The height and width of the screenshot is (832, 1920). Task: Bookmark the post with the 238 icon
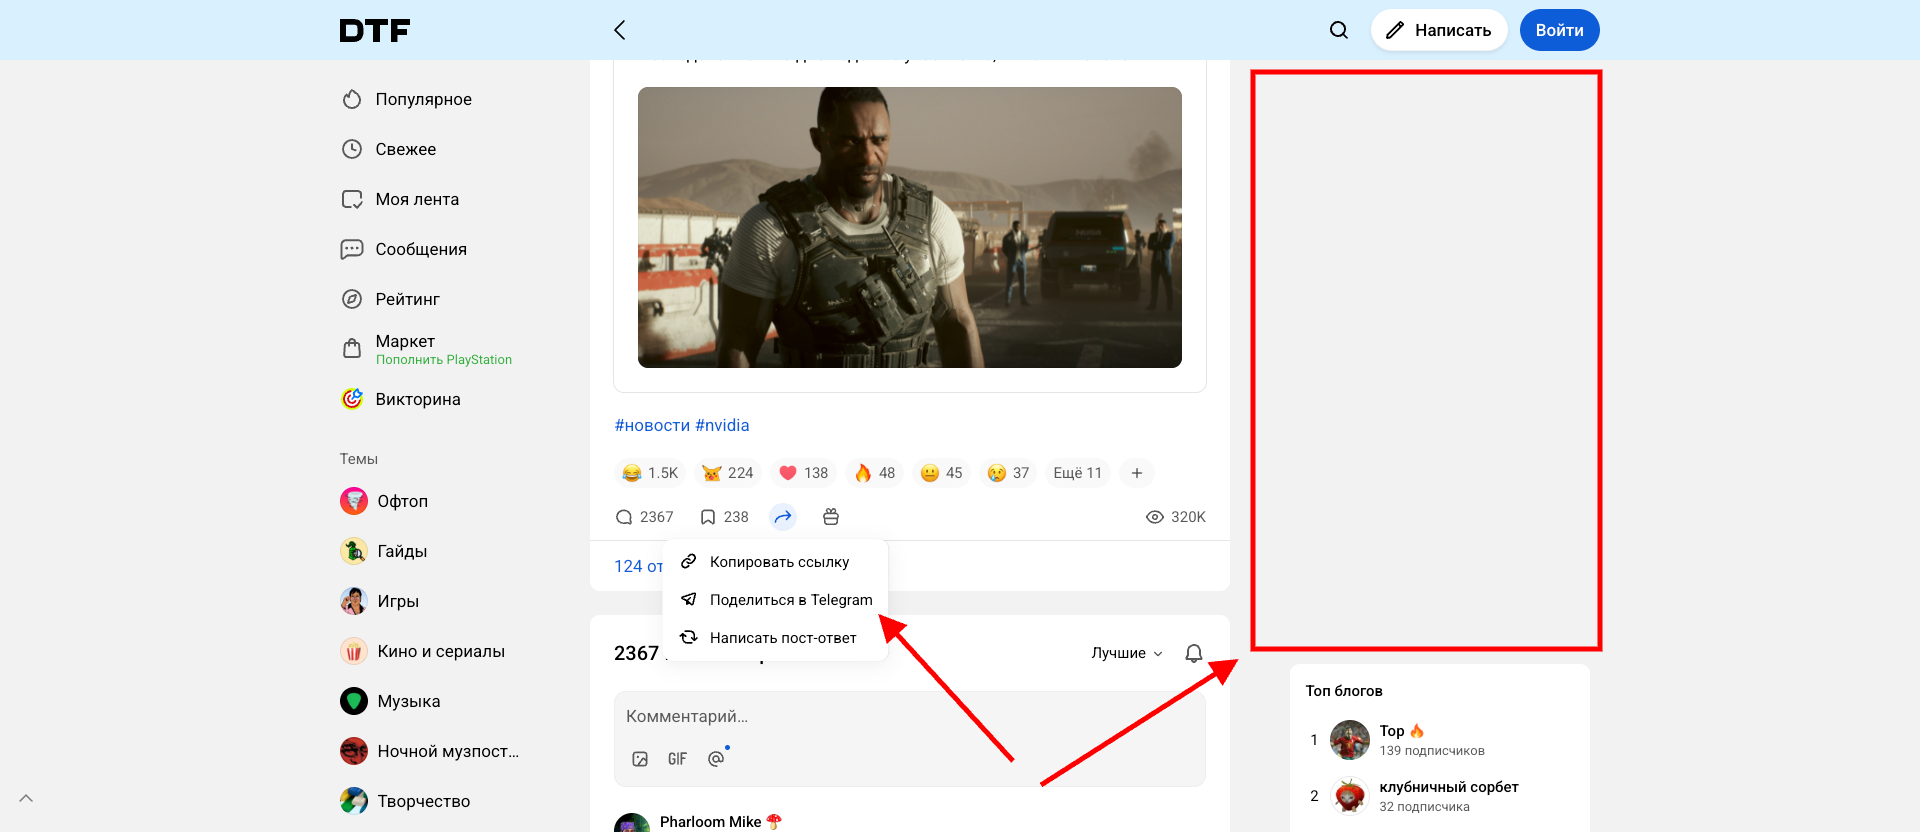(x=724, y=517)
